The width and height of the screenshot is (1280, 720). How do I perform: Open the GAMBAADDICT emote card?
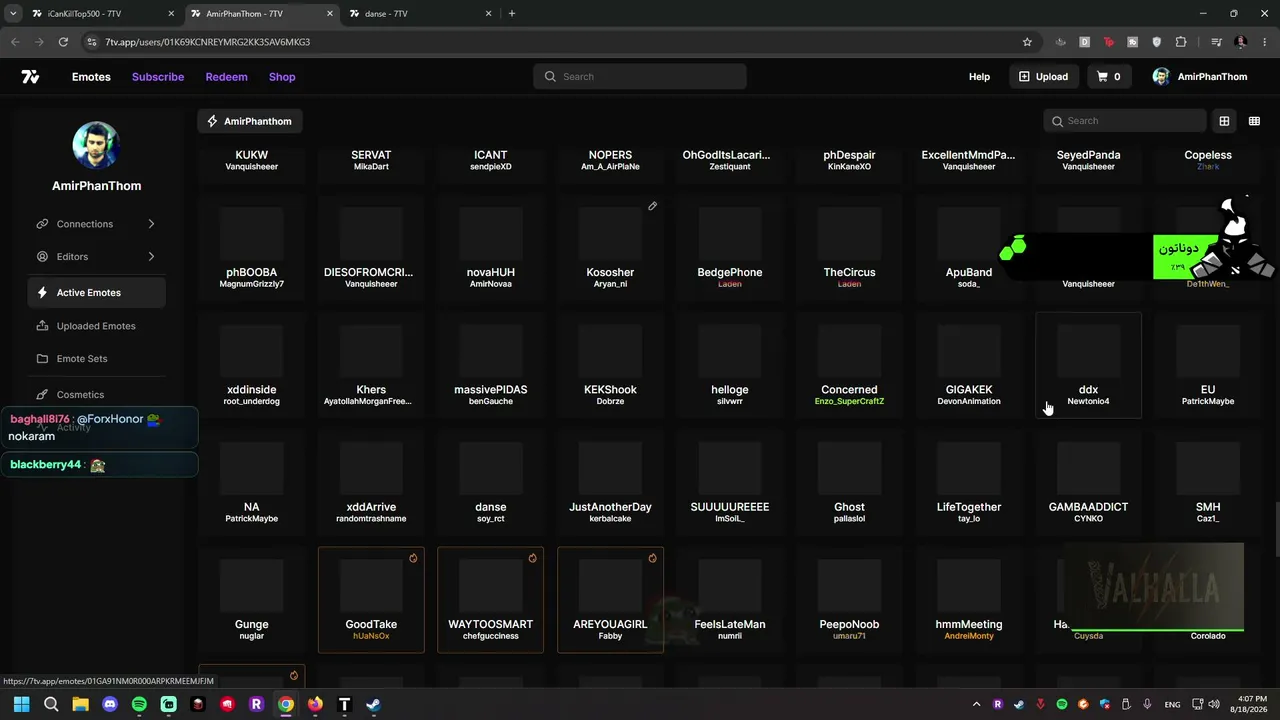coord(1088,481)
